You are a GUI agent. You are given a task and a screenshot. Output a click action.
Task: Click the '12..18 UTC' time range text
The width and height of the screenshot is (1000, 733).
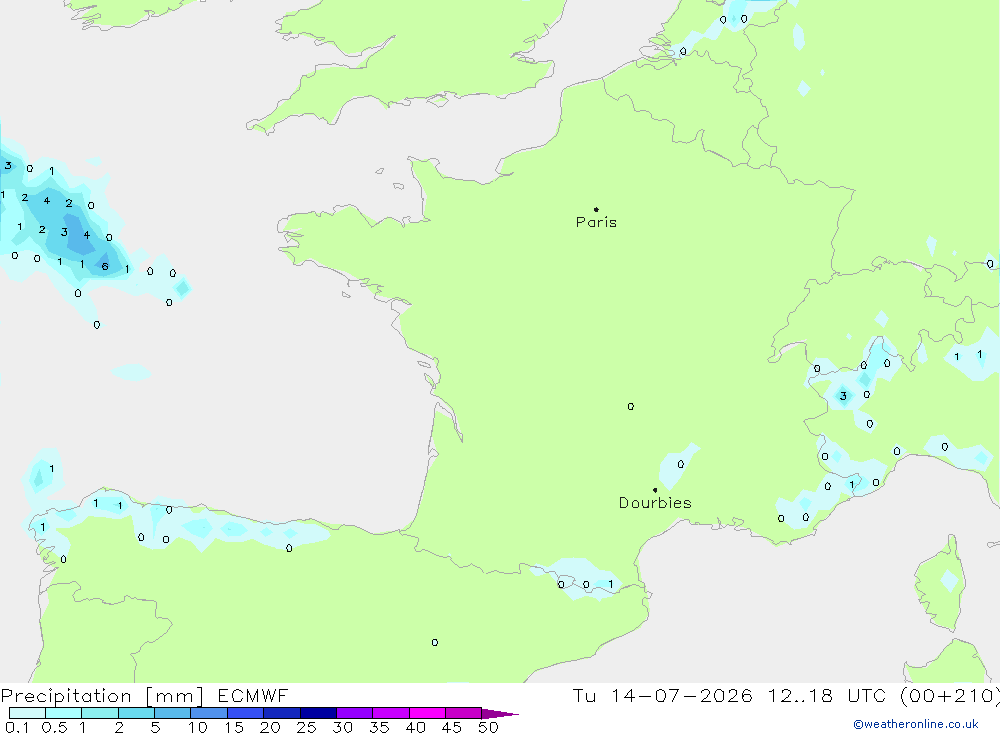(x=827, y=695)
